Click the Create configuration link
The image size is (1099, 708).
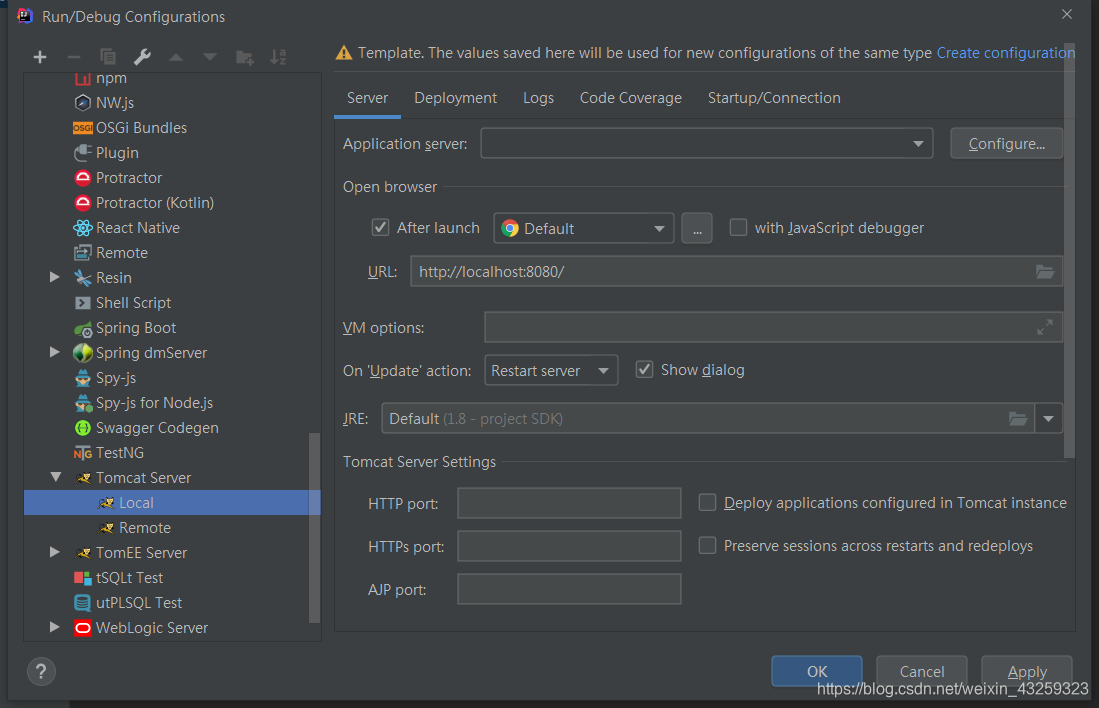[x=1005, y=53]
